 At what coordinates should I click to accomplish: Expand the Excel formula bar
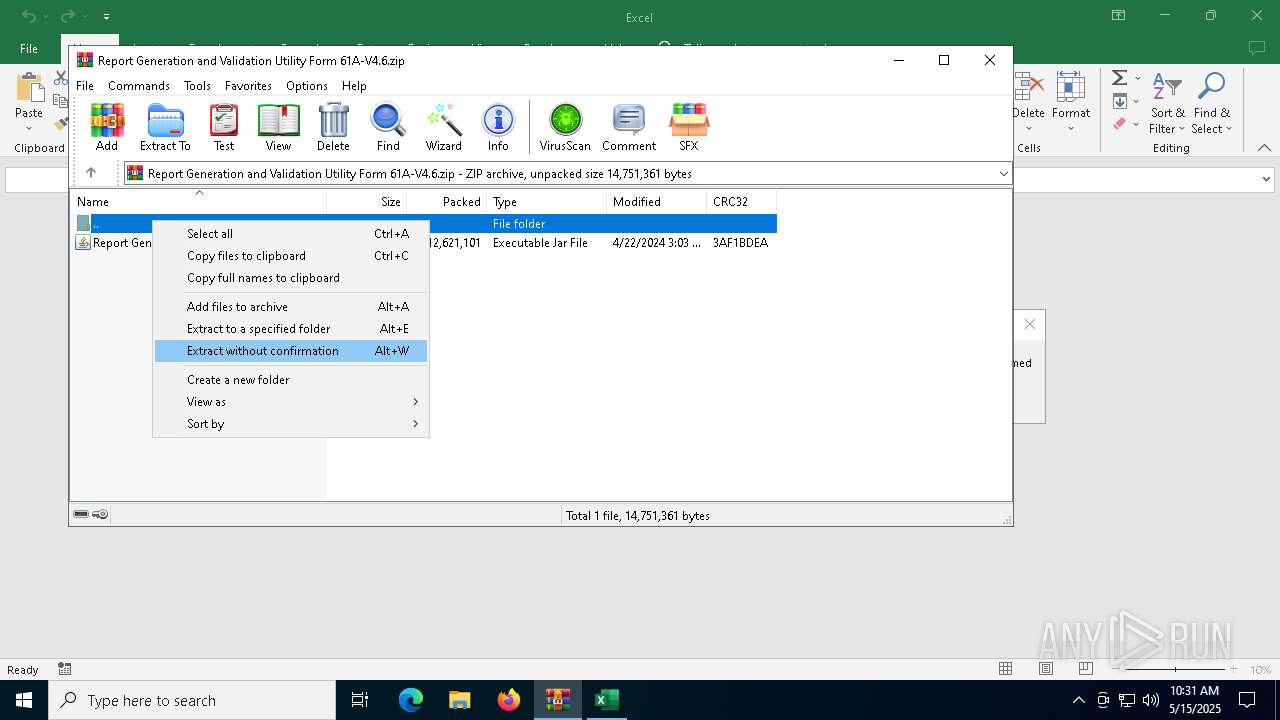click(x=1266, y=180)
